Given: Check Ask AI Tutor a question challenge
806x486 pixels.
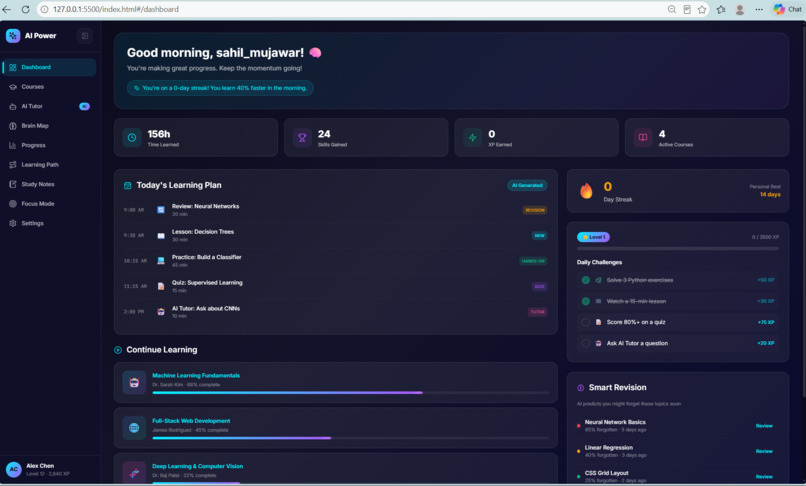Looking at the screenshot, I should (585, 344).
